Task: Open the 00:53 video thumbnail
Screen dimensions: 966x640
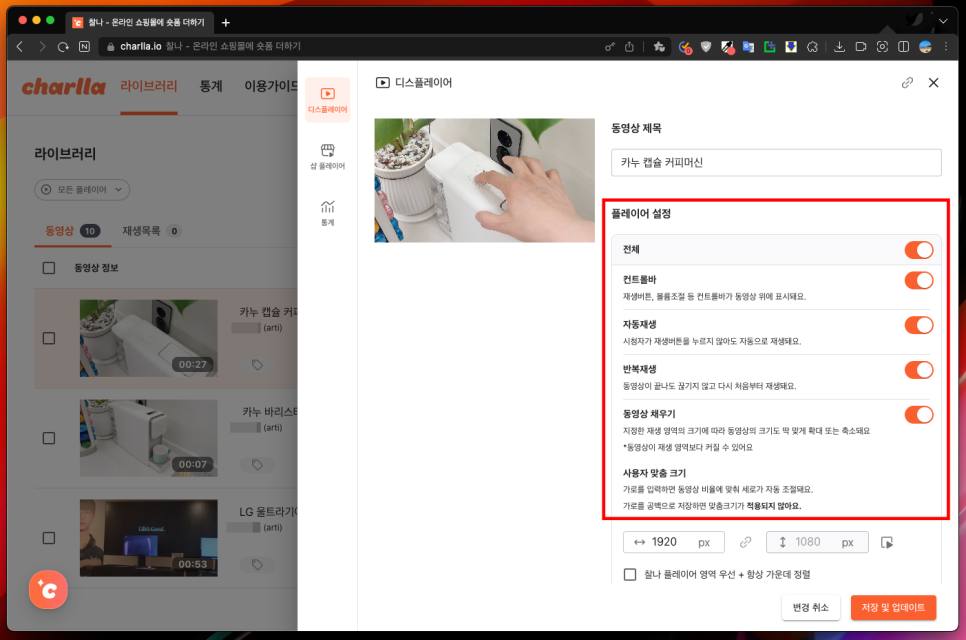Action: 148,538
